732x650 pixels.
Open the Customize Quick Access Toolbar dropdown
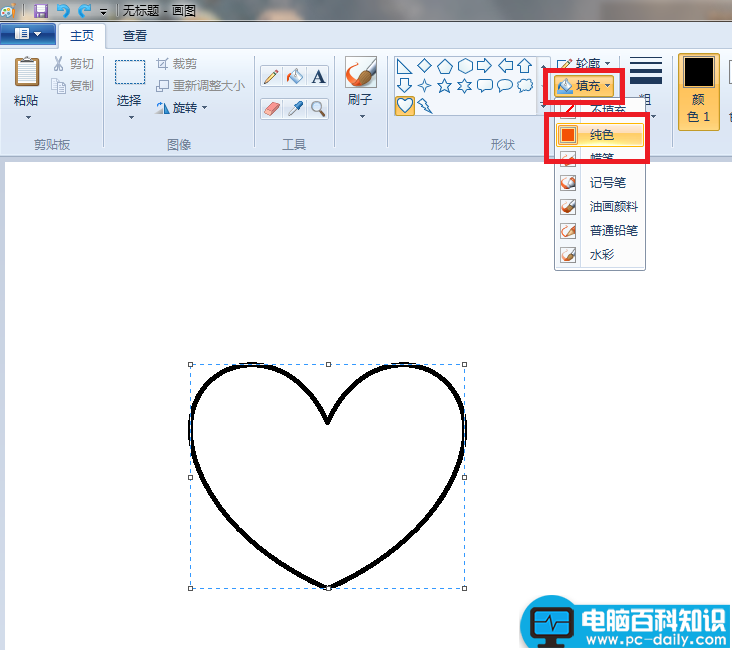tap(104, 11)
